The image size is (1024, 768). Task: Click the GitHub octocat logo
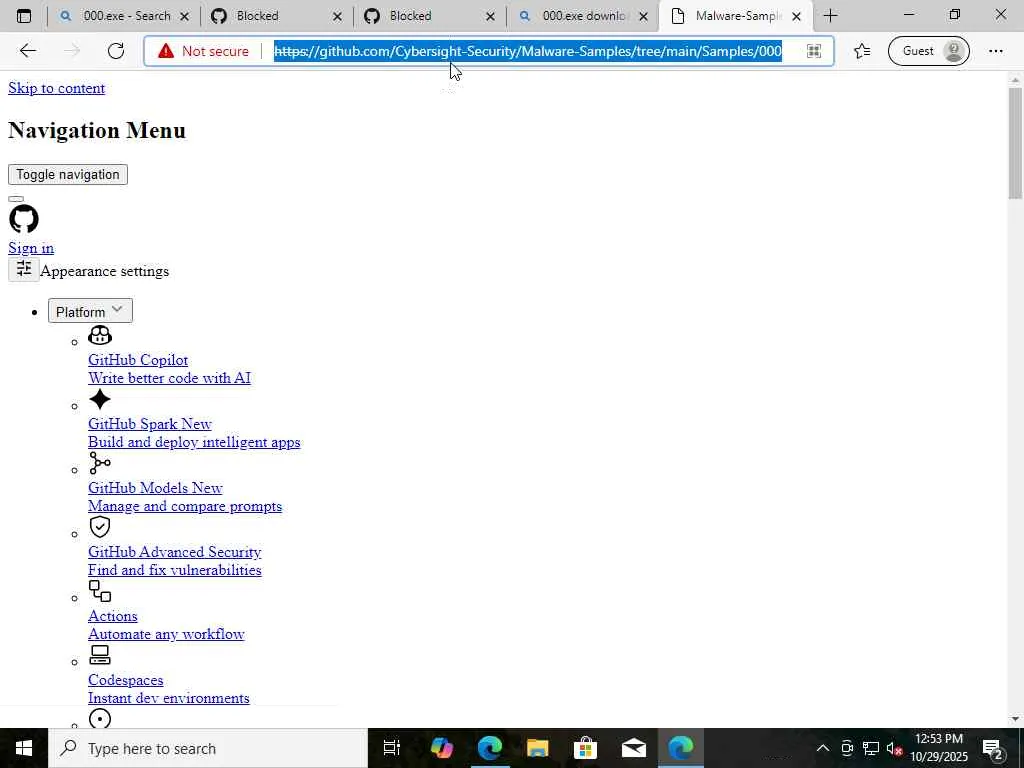tap(24, 219)
